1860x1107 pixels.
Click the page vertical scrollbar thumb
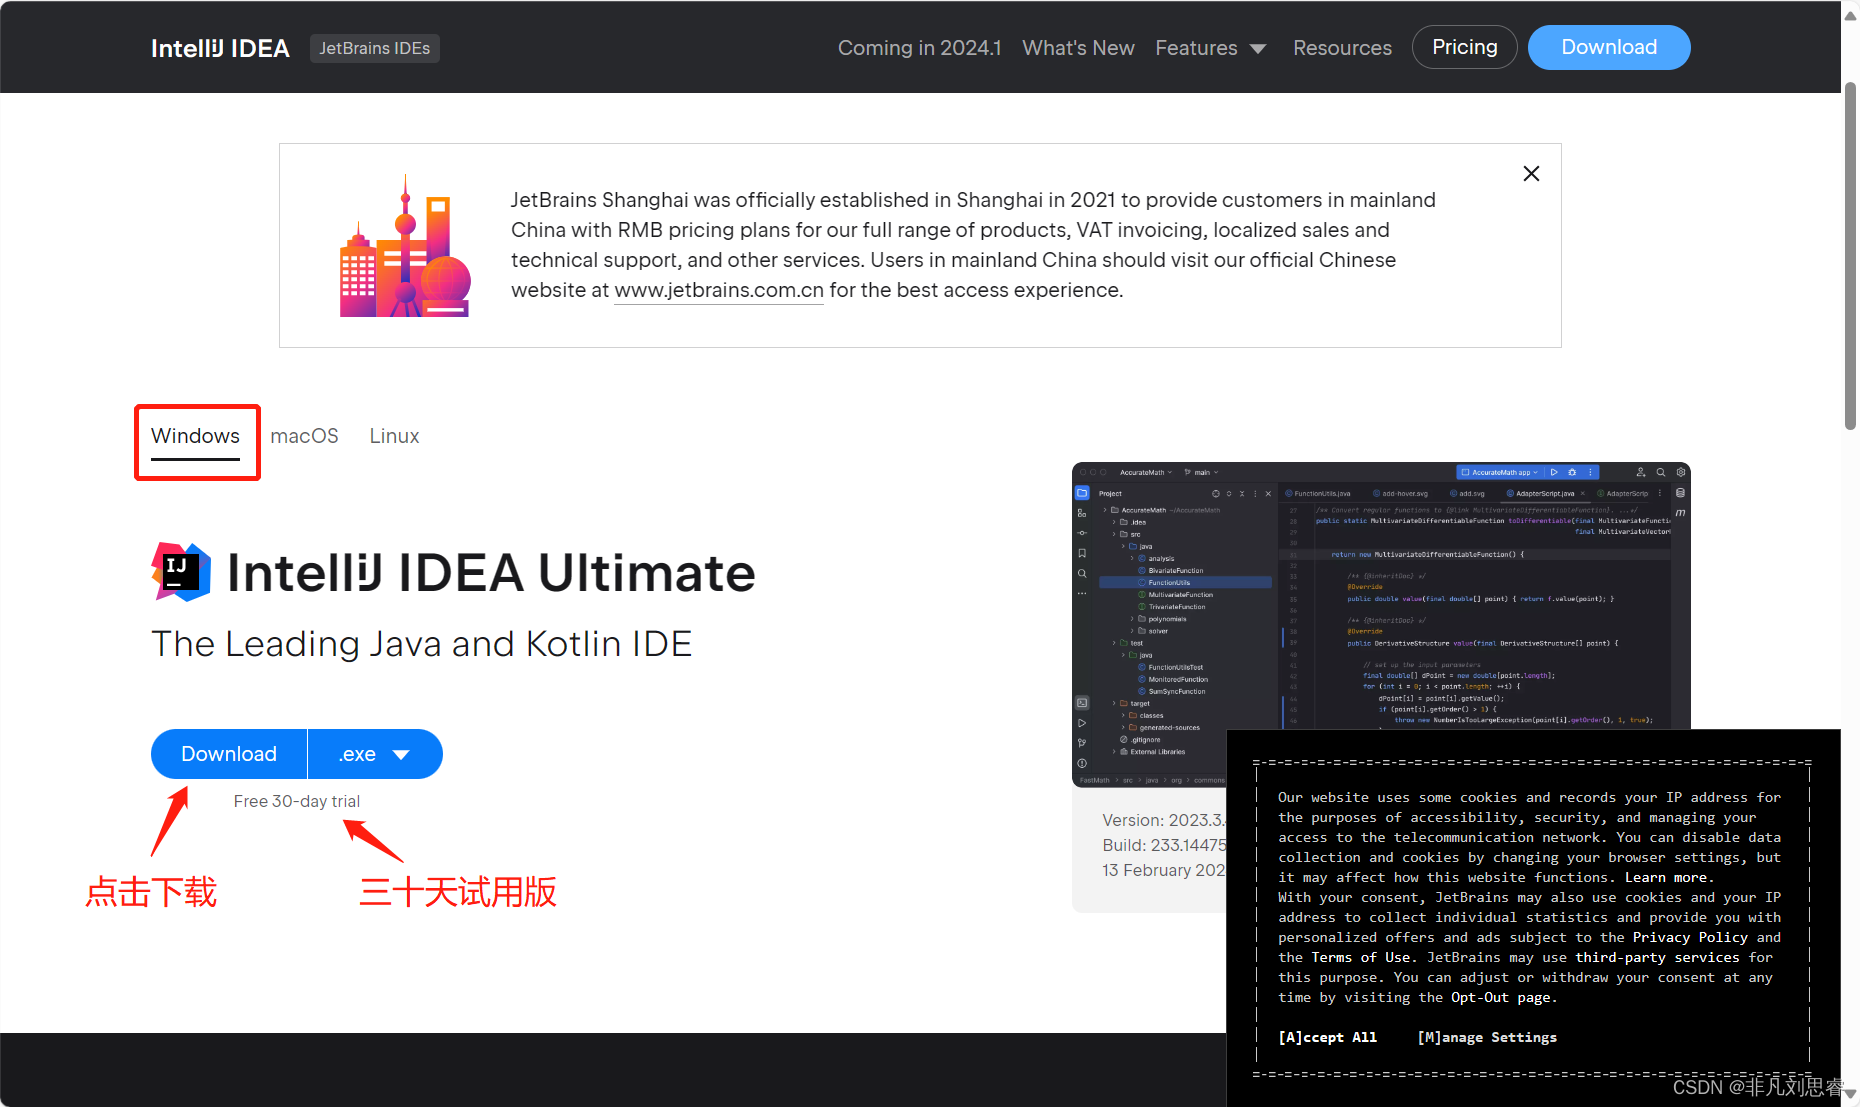[1851, 255]
